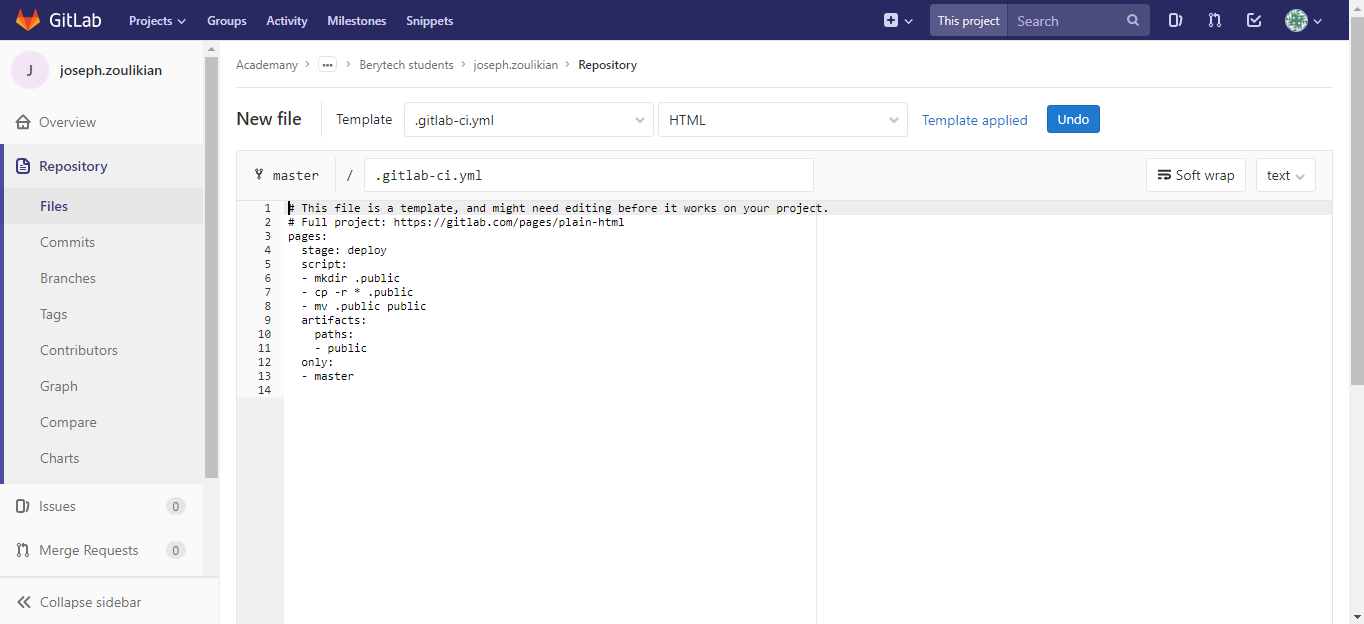Click the search magnifier icon

[x=1133, y=20]
